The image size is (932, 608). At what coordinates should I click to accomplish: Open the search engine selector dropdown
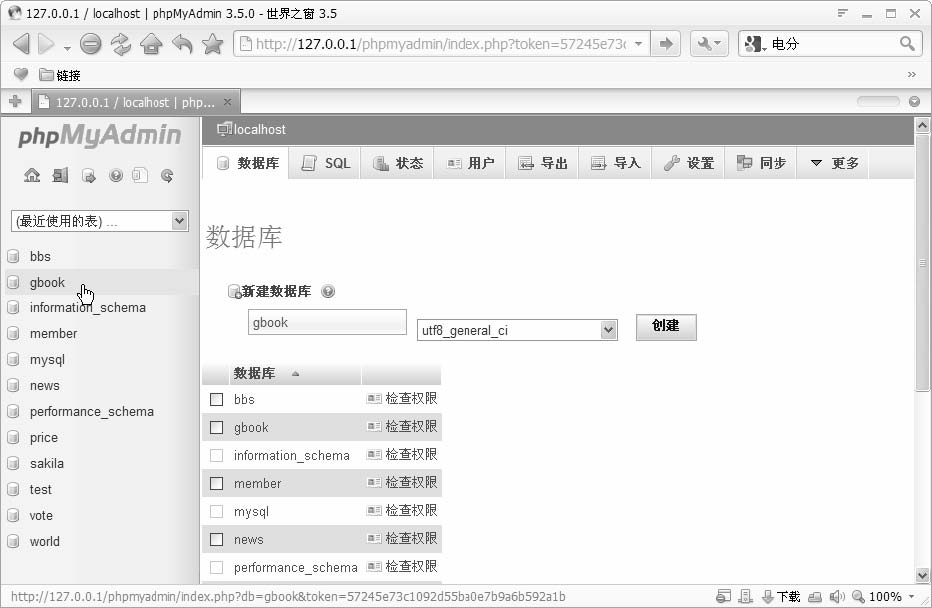coord(755,43)
